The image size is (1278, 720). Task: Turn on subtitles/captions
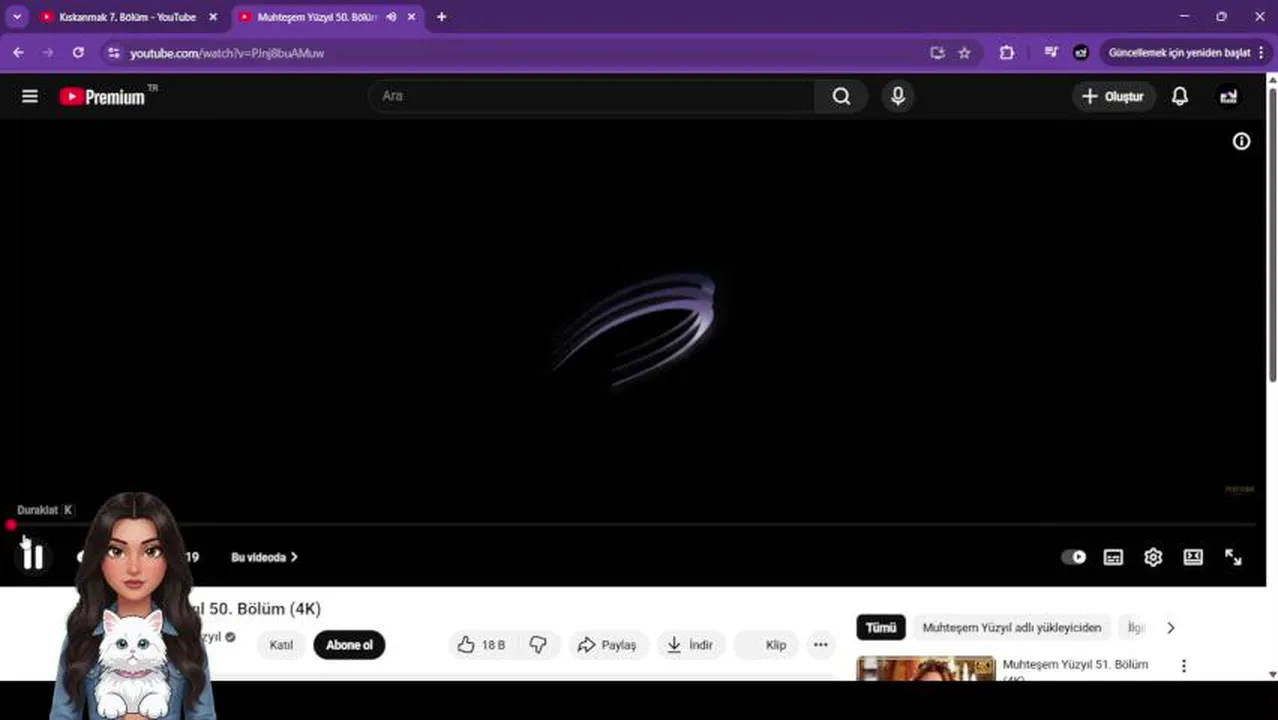point(1113,557)
